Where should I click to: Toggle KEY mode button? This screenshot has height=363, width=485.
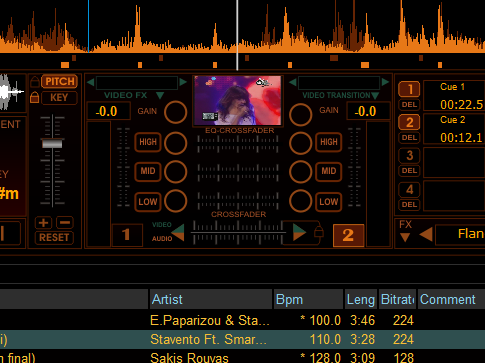(59, 98)
